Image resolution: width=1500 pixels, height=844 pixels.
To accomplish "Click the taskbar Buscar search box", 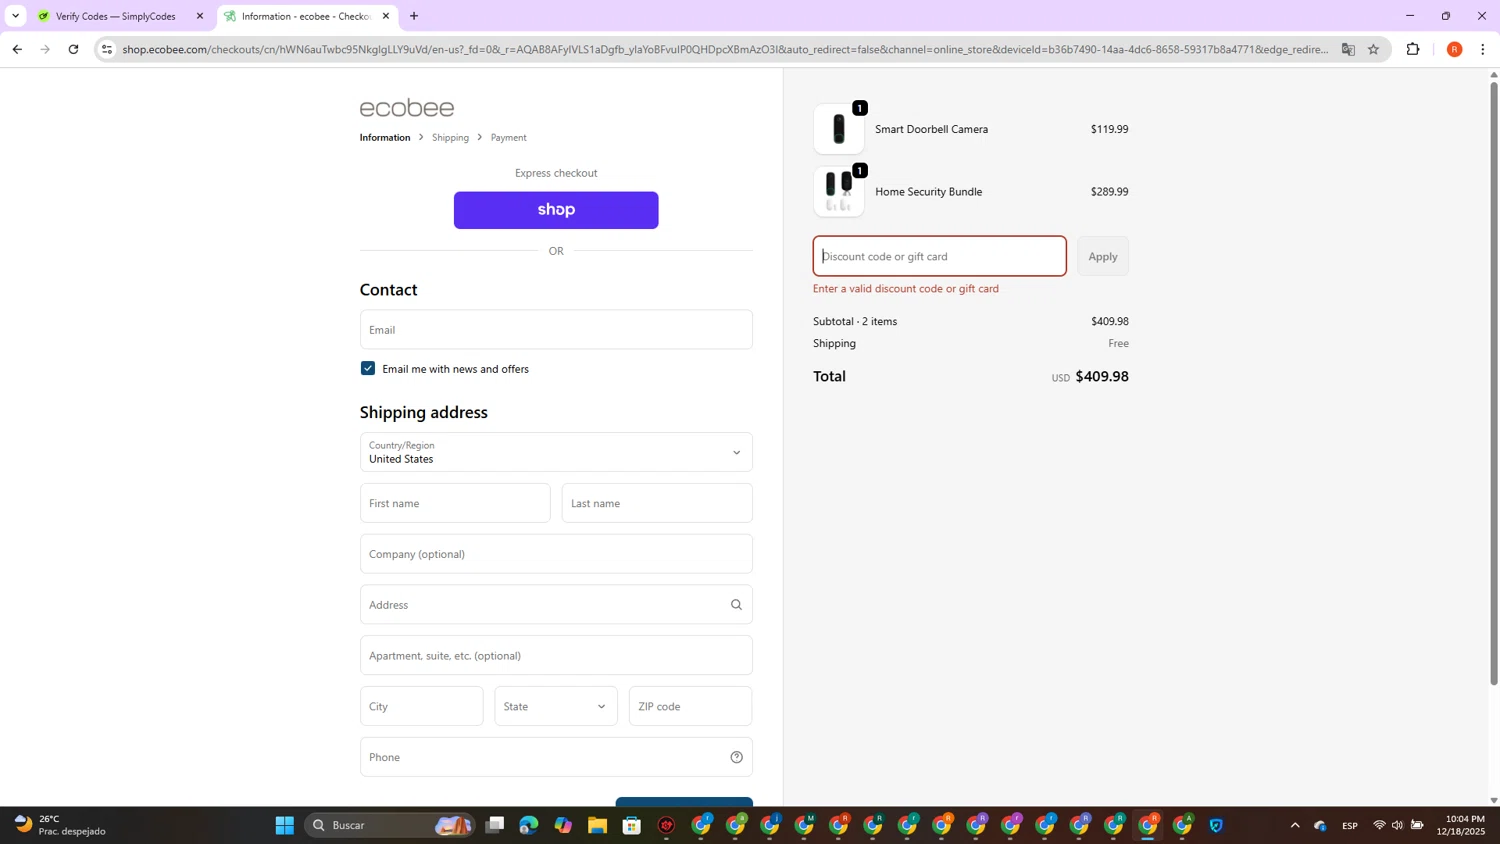I will tap(389, 825).
